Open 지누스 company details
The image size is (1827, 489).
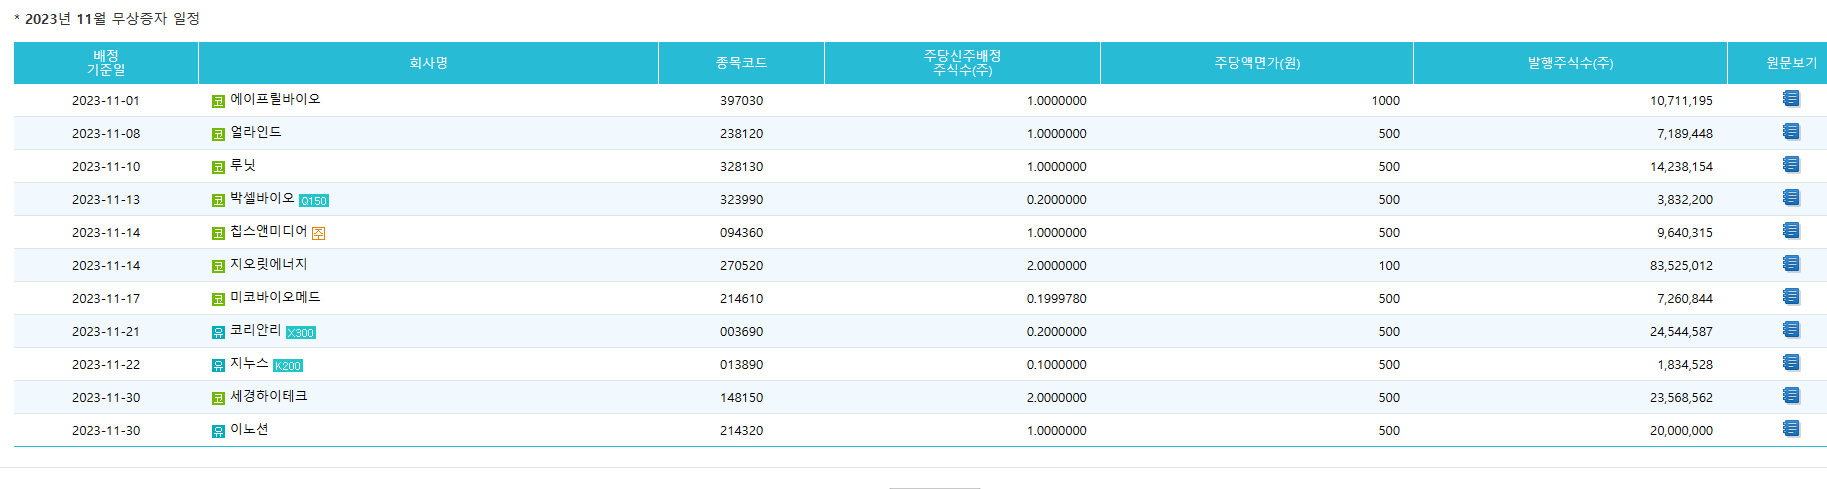coord(249,363)
